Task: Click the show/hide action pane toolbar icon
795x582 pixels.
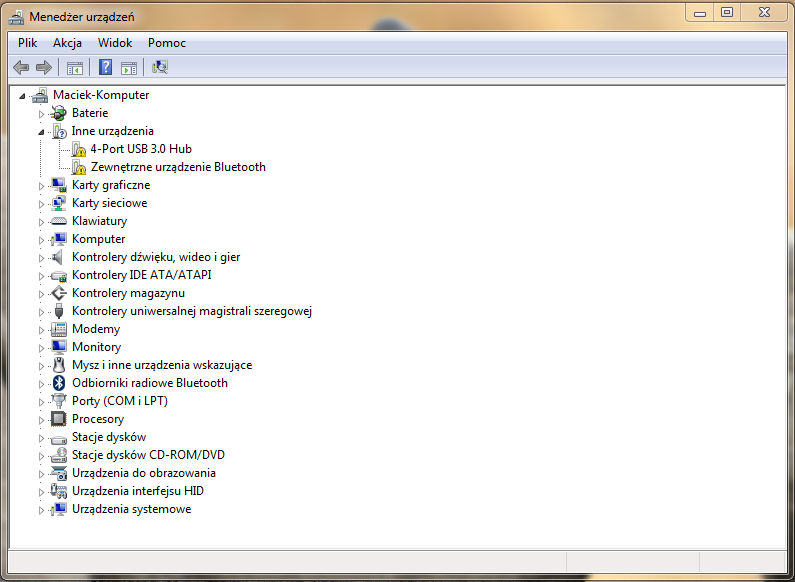Action: click(x=129, y=67)
